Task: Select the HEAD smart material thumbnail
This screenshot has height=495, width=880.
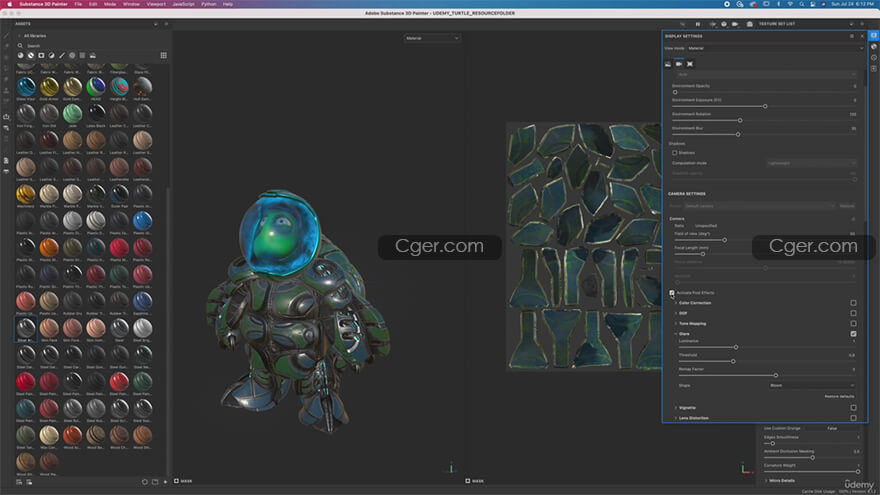Action: click(96, 87)
